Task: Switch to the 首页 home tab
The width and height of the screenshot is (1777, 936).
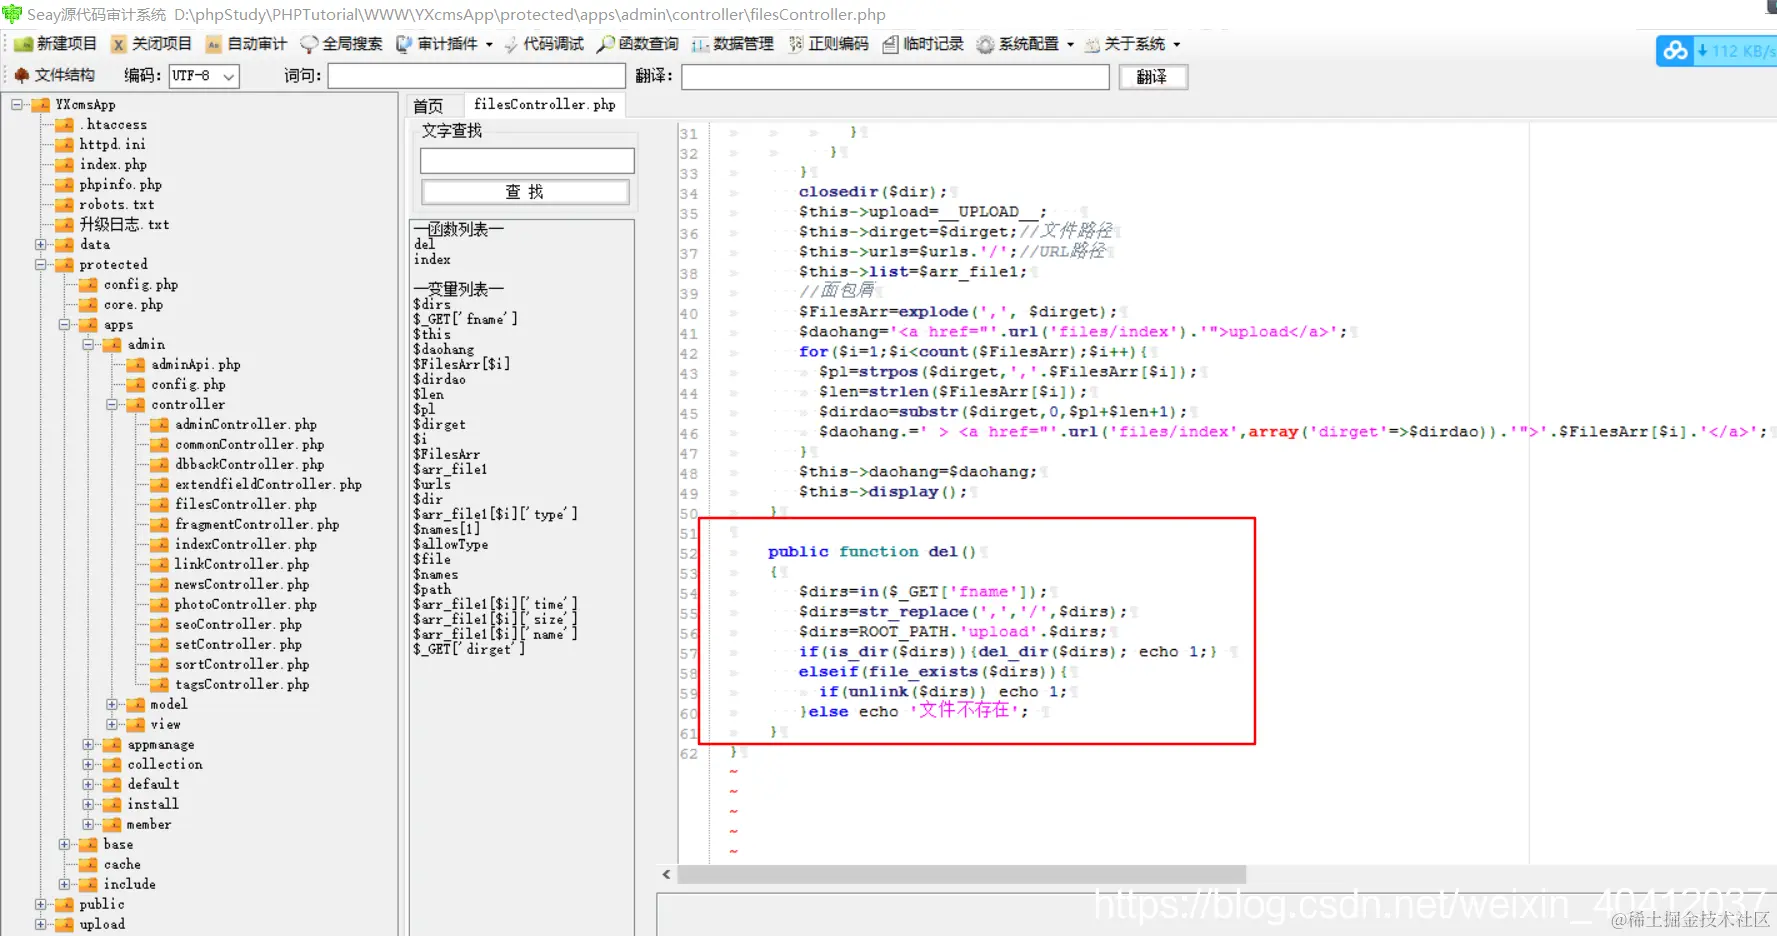Action: coord(428,106)
